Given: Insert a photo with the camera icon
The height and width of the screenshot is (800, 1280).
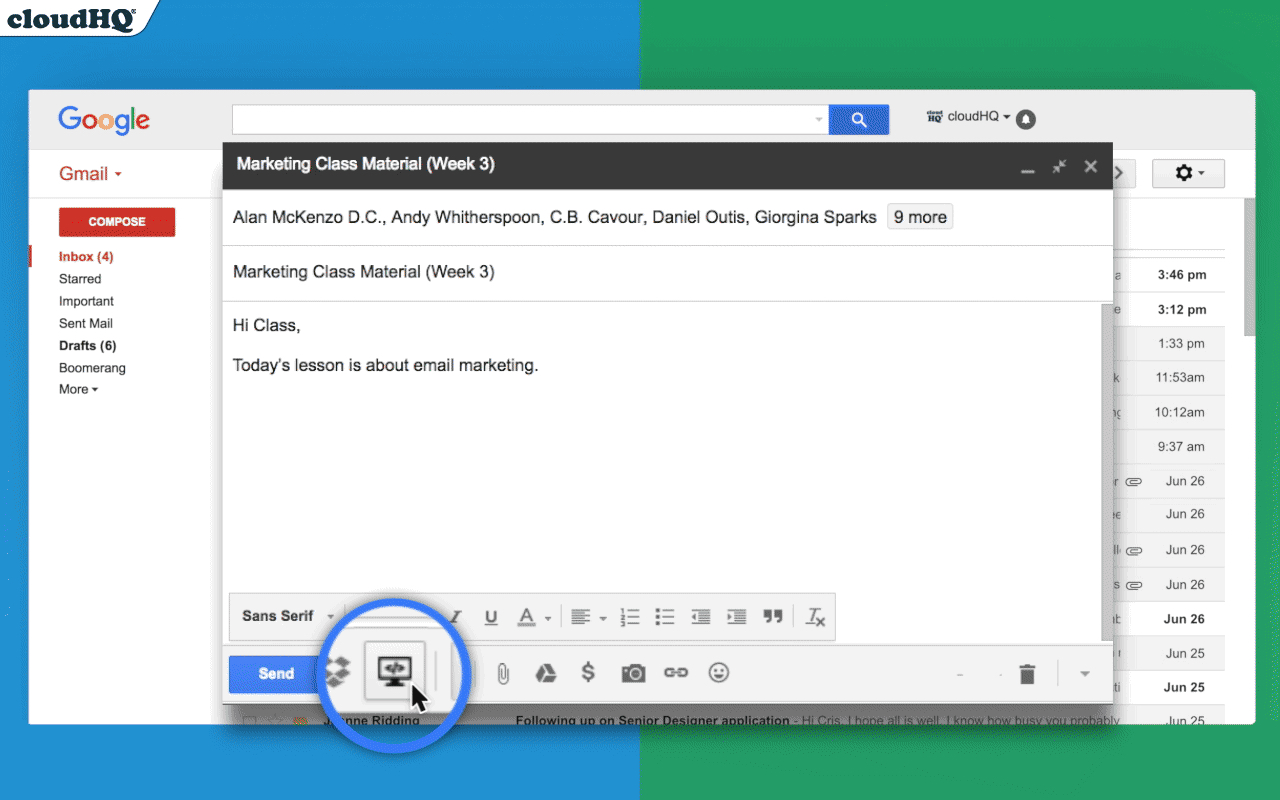Looking at the screenshot, I should [x=632, y=673].
